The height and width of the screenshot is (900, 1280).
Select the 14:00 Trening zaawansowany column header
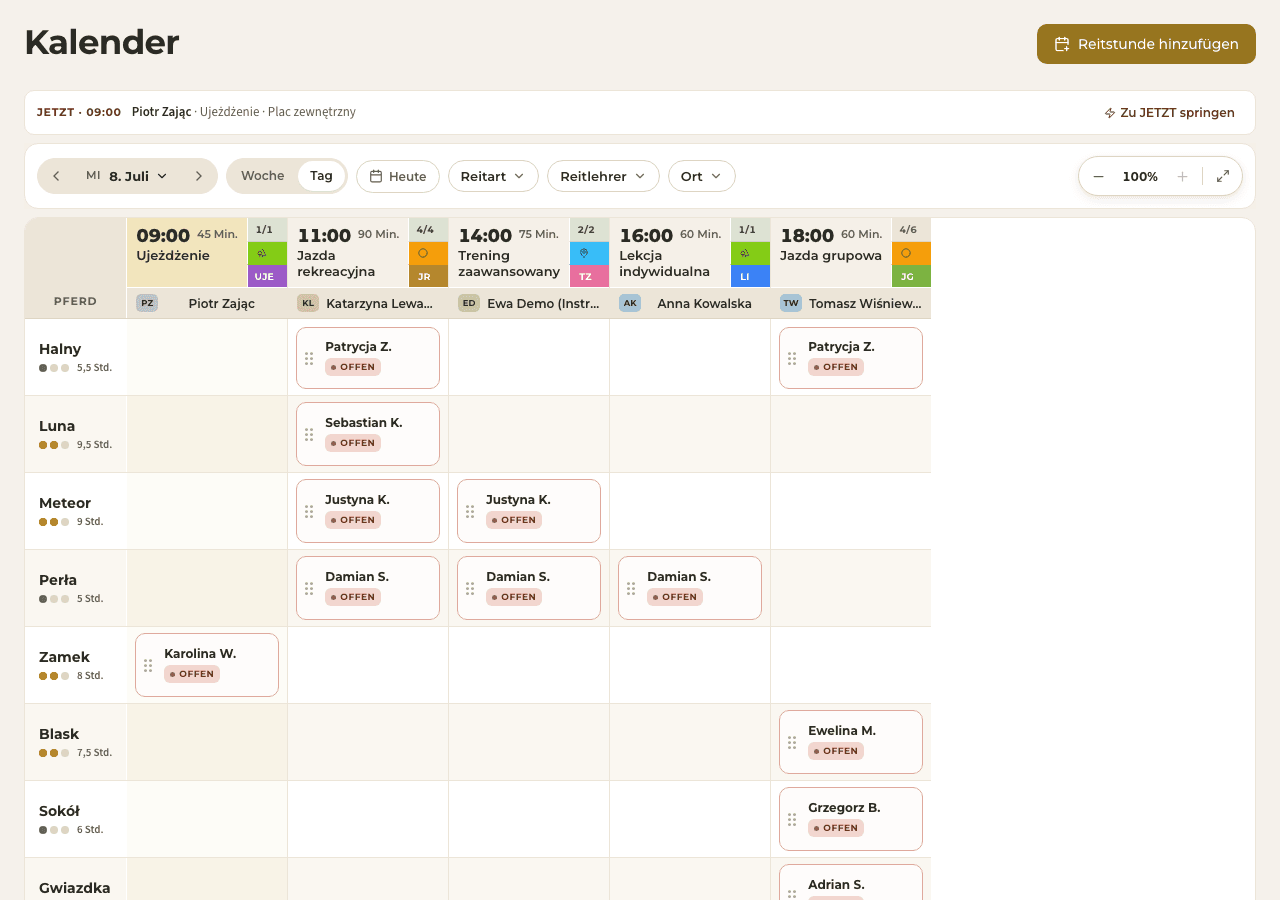[509, 253]
